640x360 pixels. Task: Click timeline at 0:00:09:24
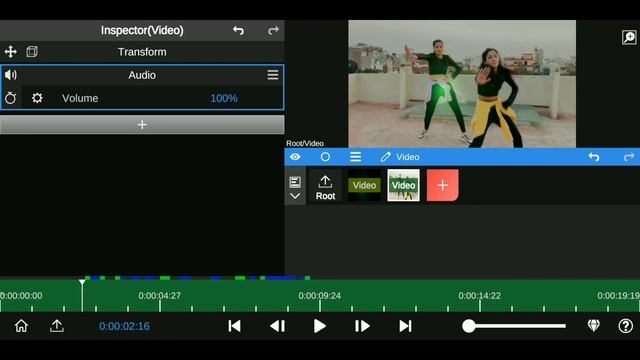coord(320,296)
